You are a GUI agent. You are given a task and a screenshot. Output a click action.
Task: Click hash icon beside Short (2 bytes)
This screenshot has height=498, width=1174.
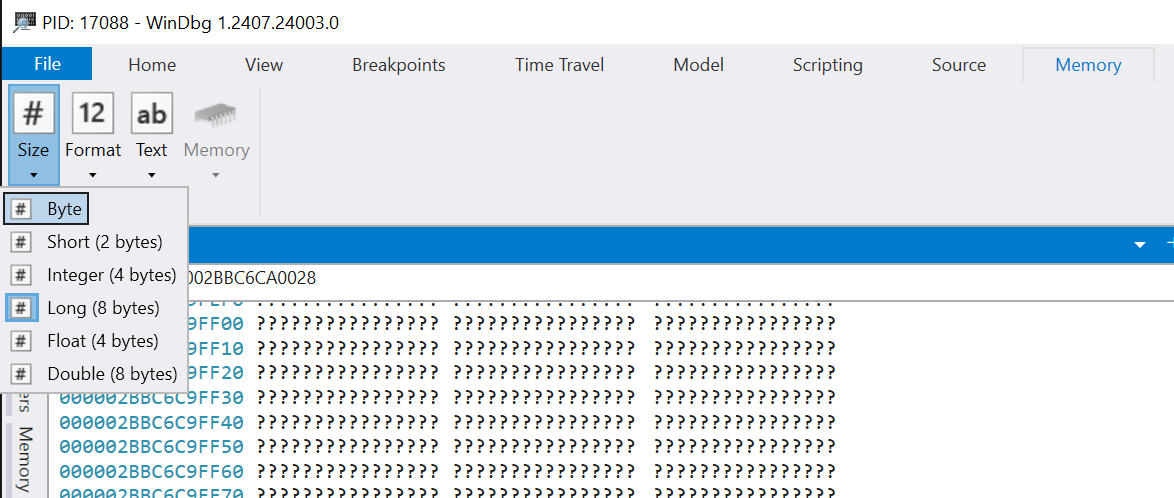coord(22,242)
